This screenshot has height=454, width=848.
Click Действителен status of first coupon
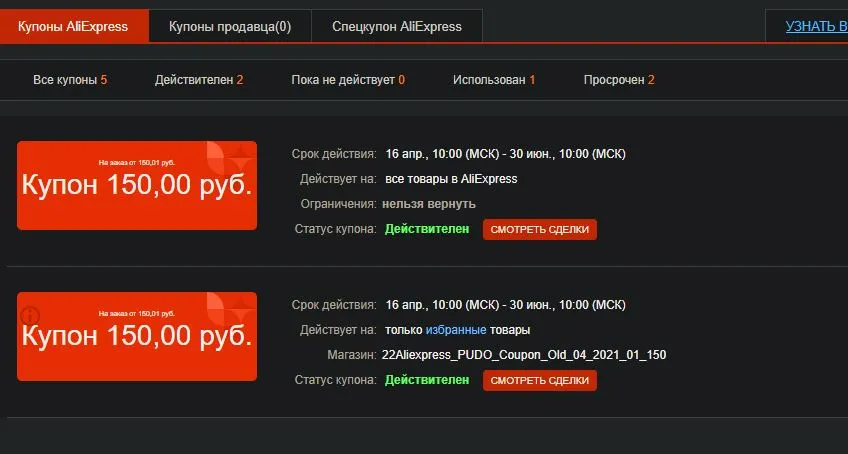click(427, 229)
